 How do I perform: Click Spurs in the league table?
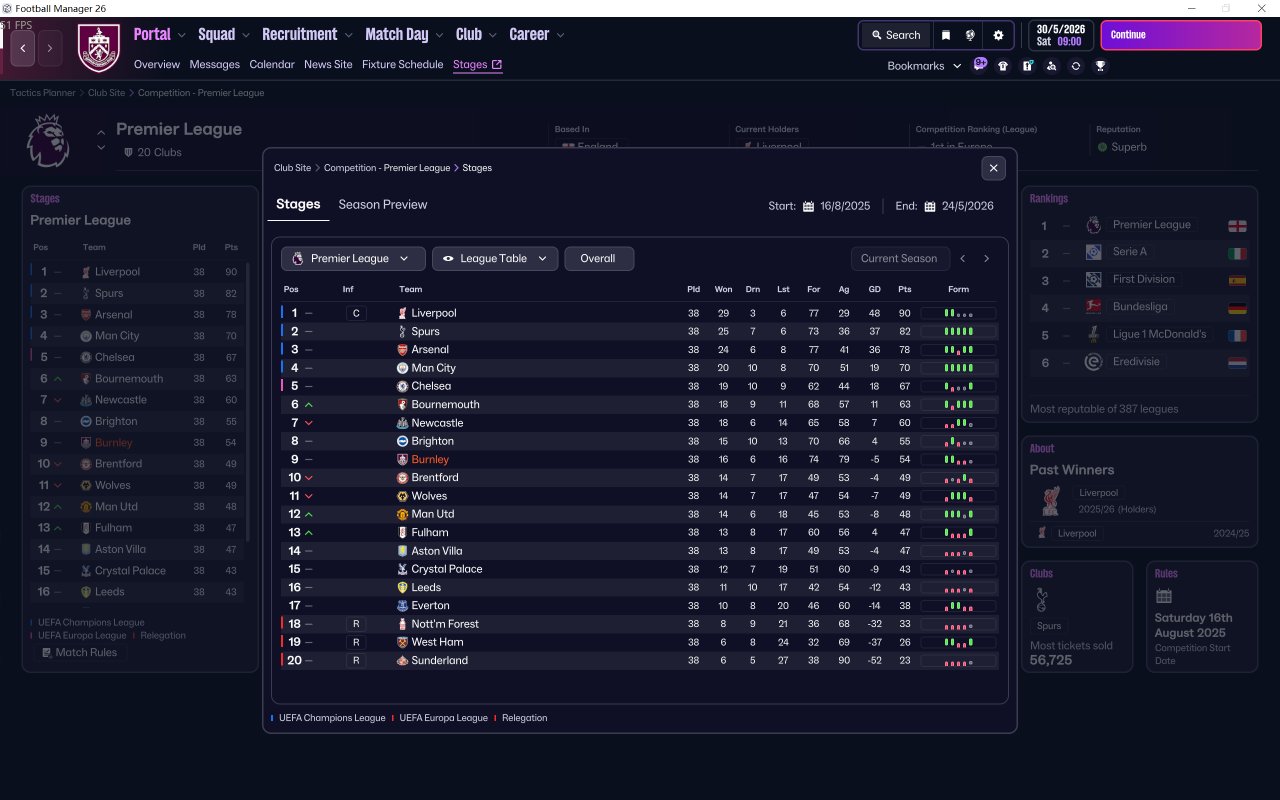[425, 332]
